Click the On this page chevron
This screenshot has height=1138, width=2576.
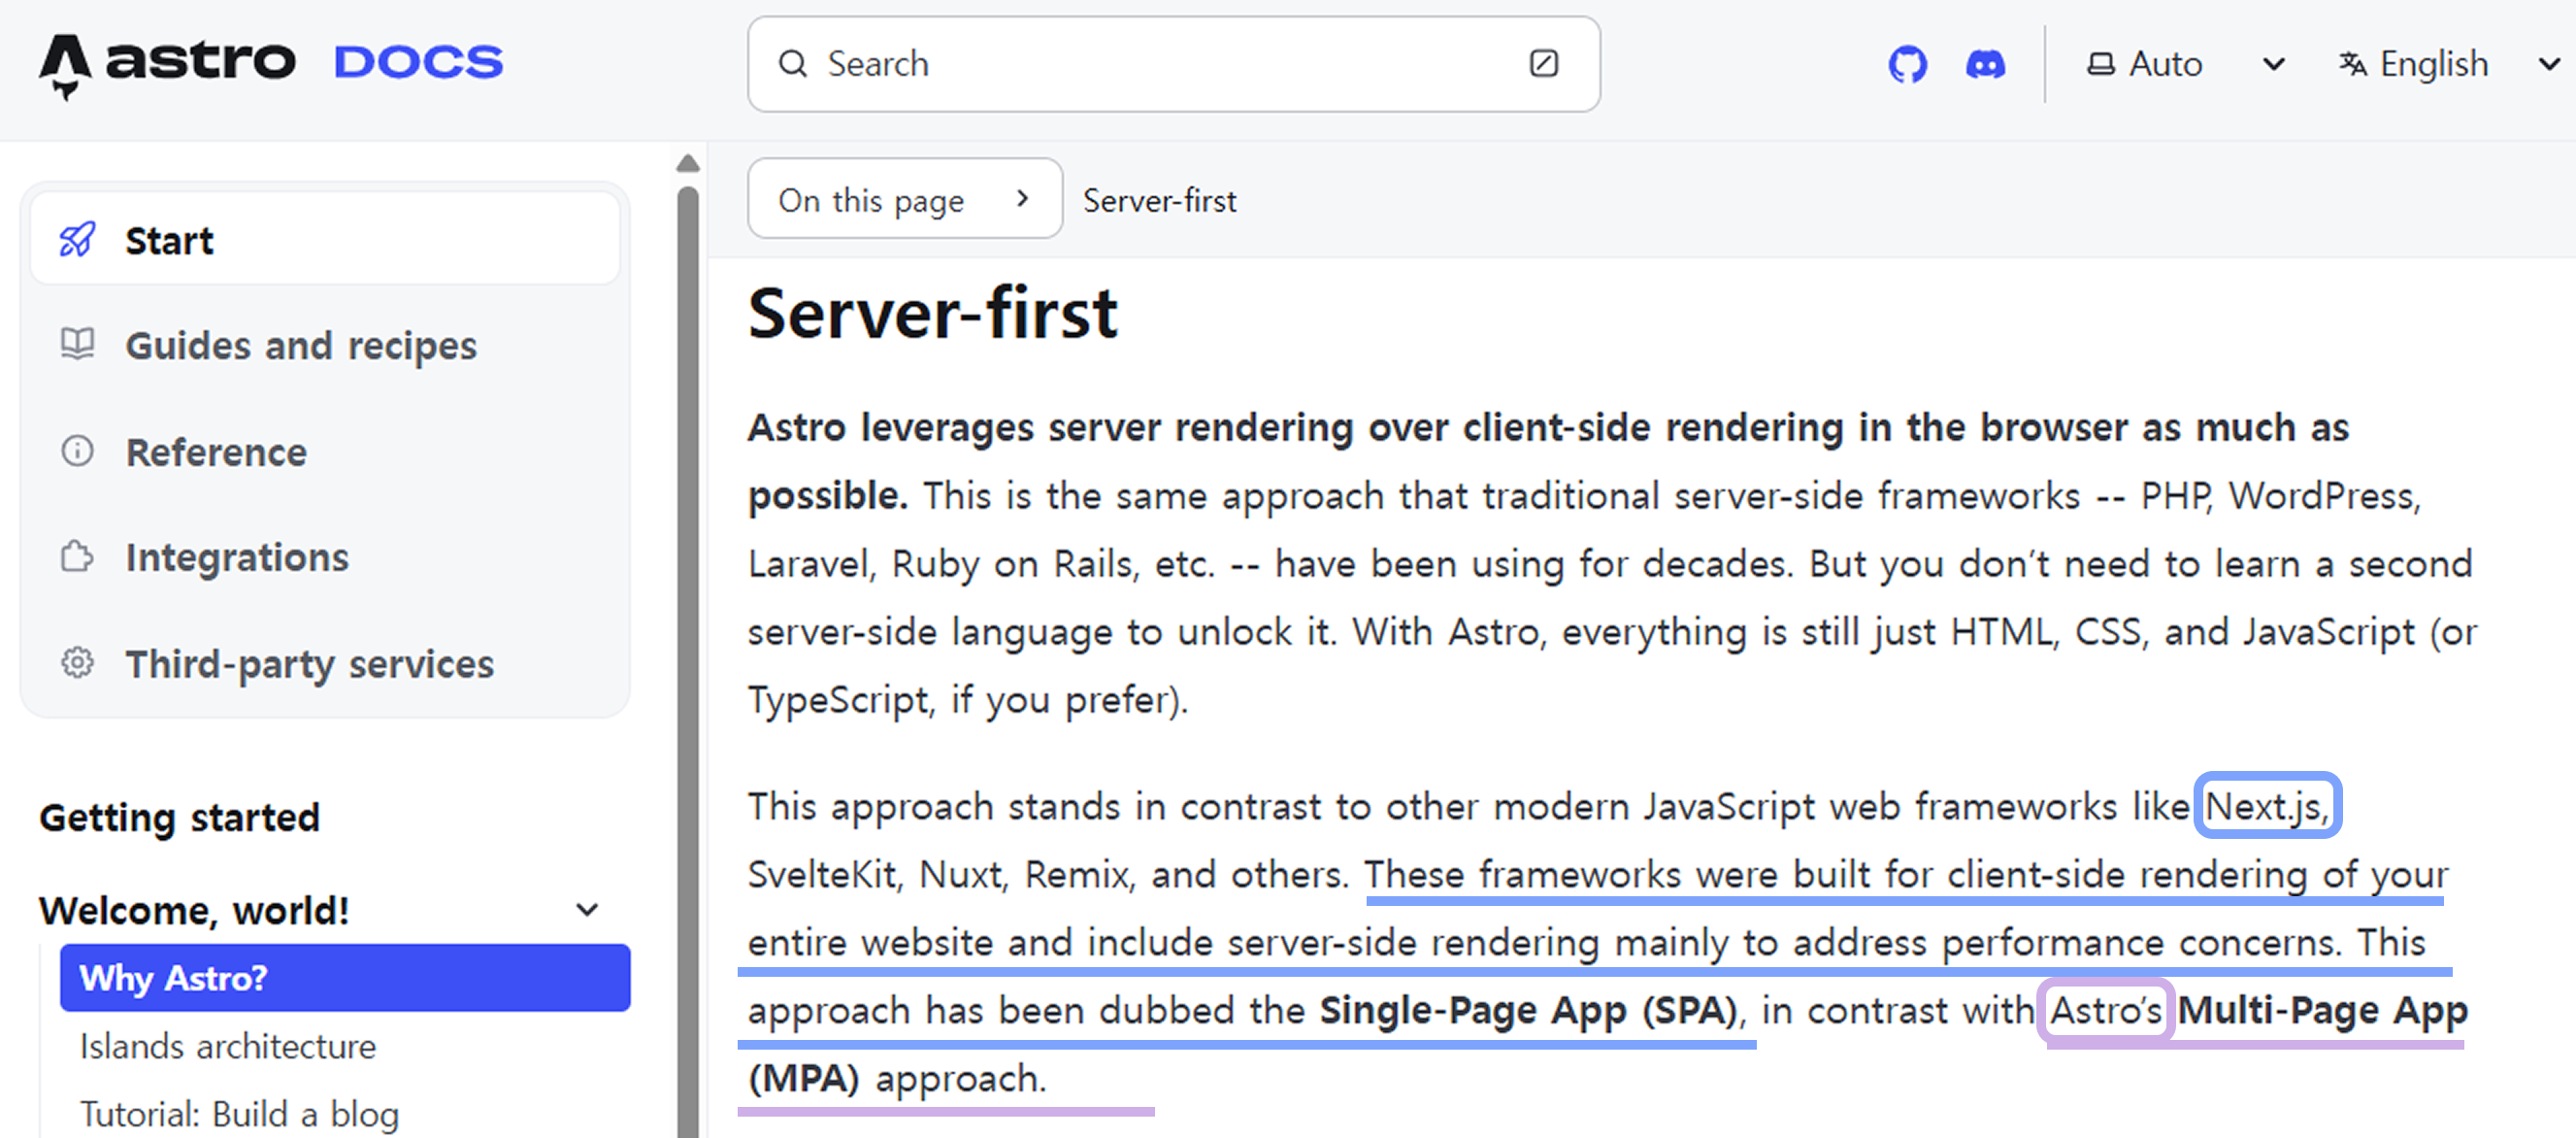(1021, 199)
